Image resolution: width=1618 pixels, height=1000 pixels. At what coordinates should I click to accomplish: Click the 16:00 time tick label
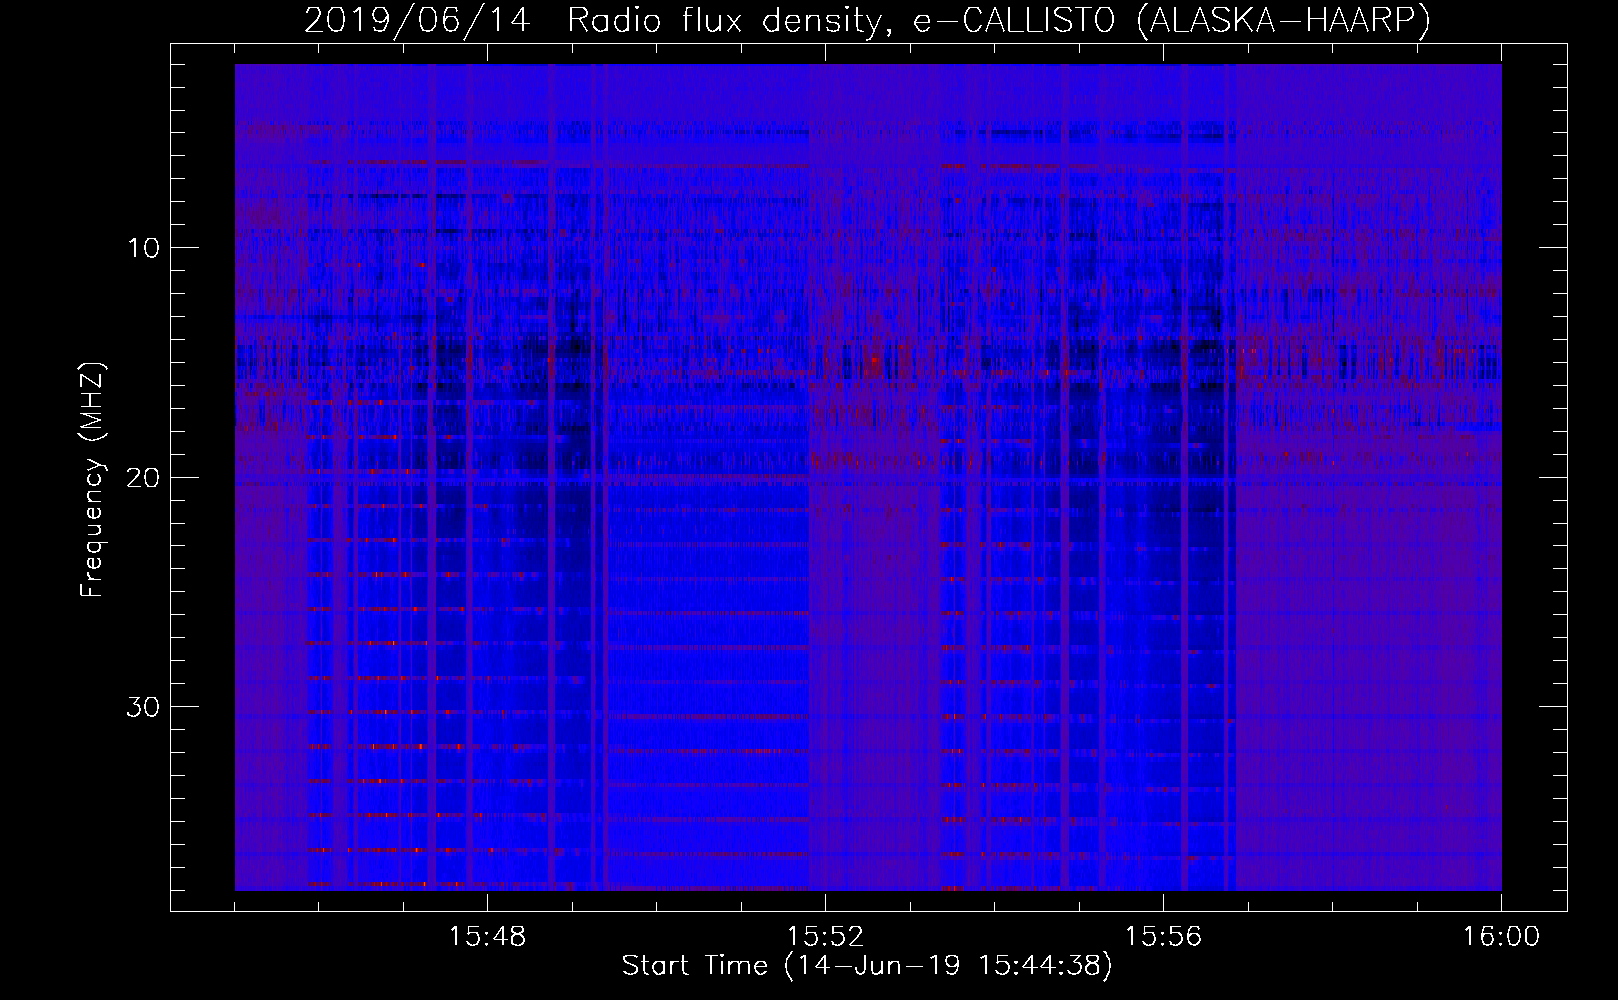point(1501,937)
